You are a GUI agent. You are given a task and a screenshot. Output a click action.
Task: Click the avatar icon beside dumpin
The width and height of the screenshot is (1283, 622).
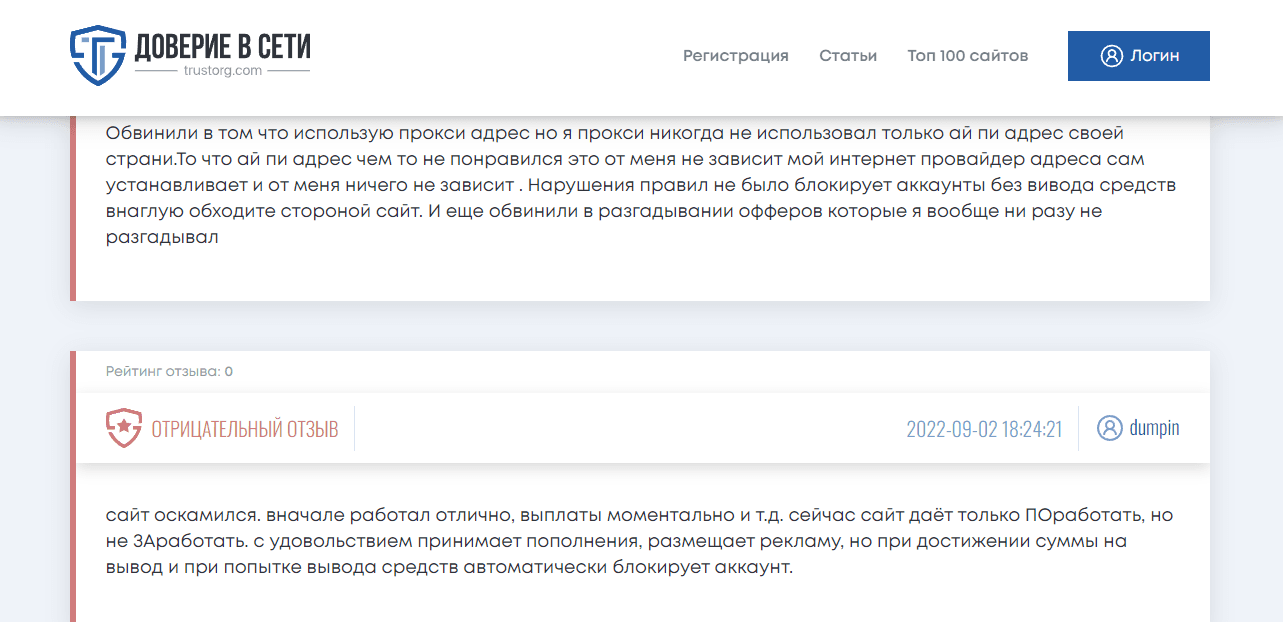tap(1109, 428)
